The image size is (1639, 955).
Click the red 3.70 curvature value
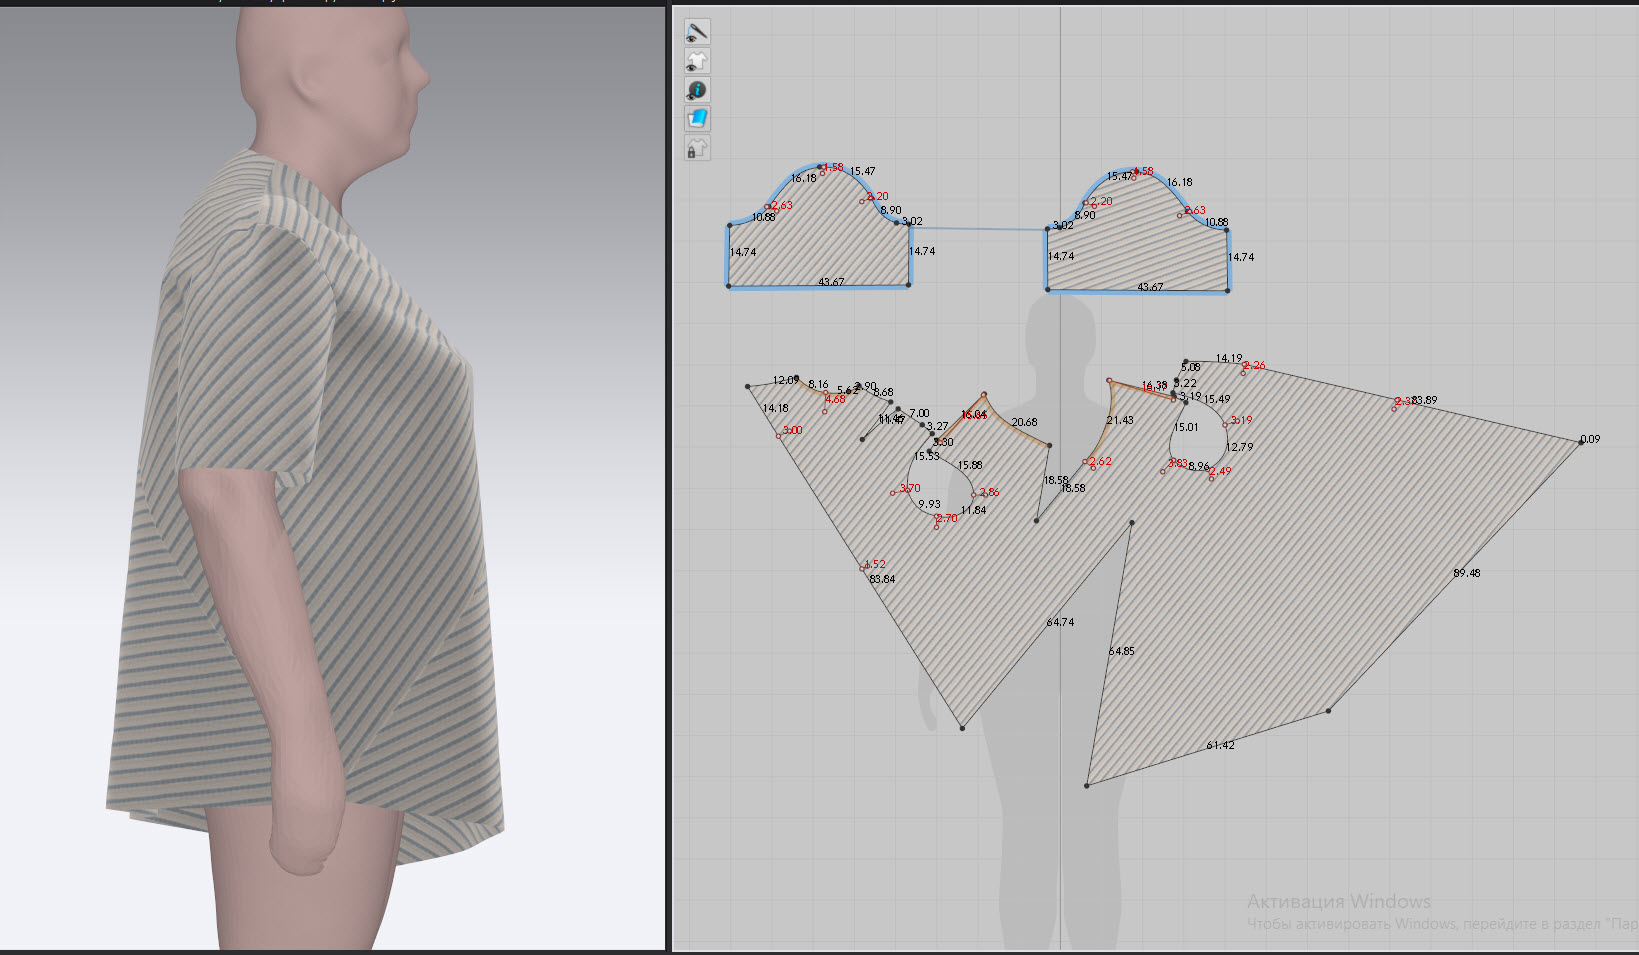(x=909, y=488)
